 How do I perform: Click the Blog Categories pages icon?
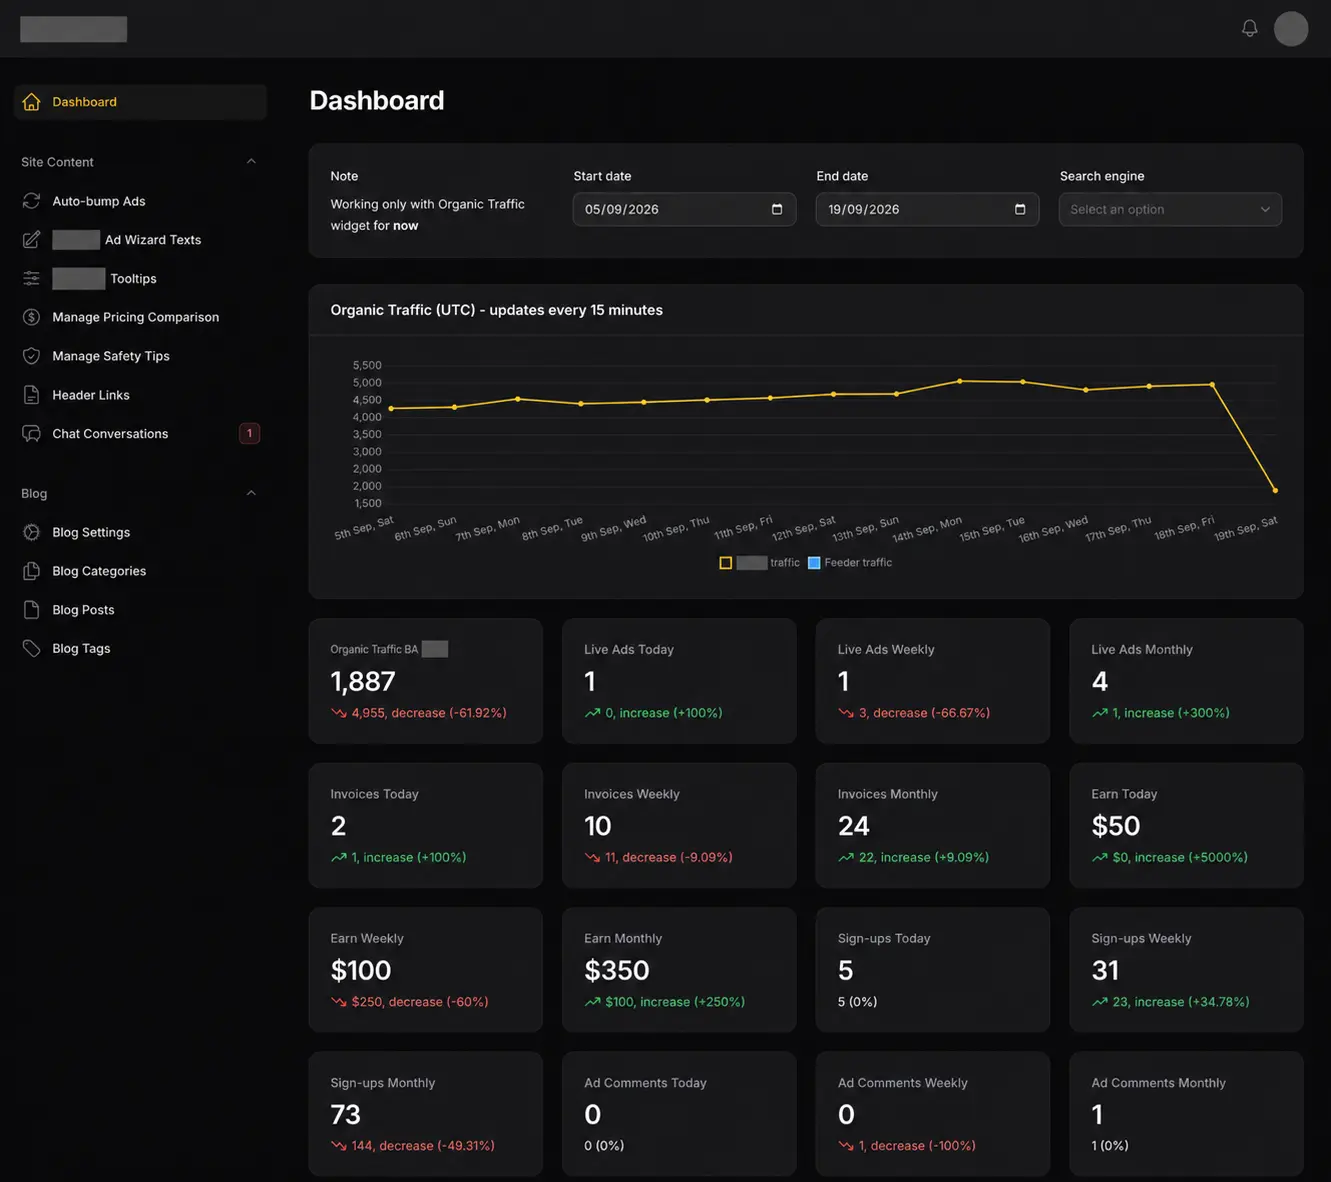tap(31, 571)
